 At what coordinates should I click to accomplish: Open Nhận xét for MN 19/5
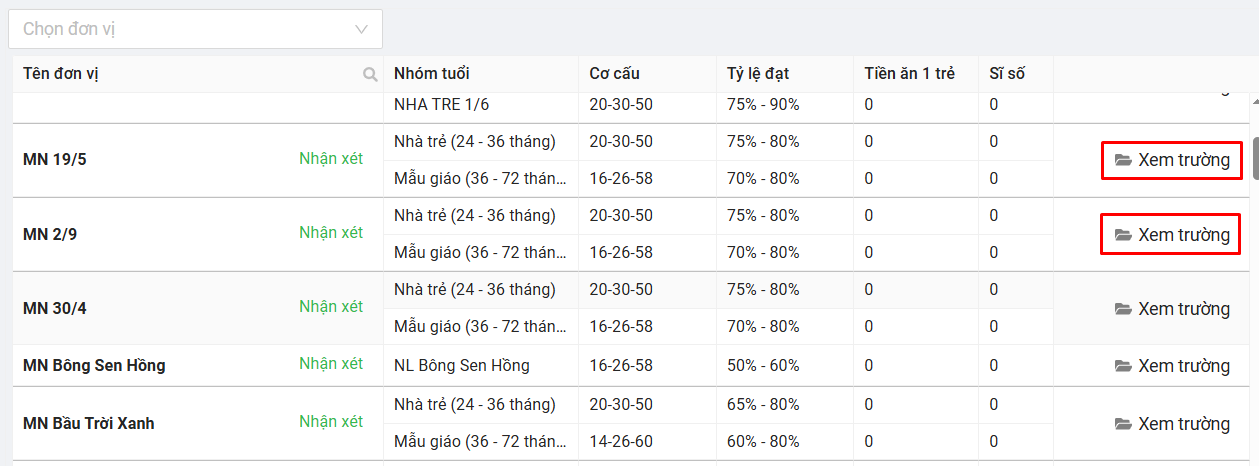[331, 158]
